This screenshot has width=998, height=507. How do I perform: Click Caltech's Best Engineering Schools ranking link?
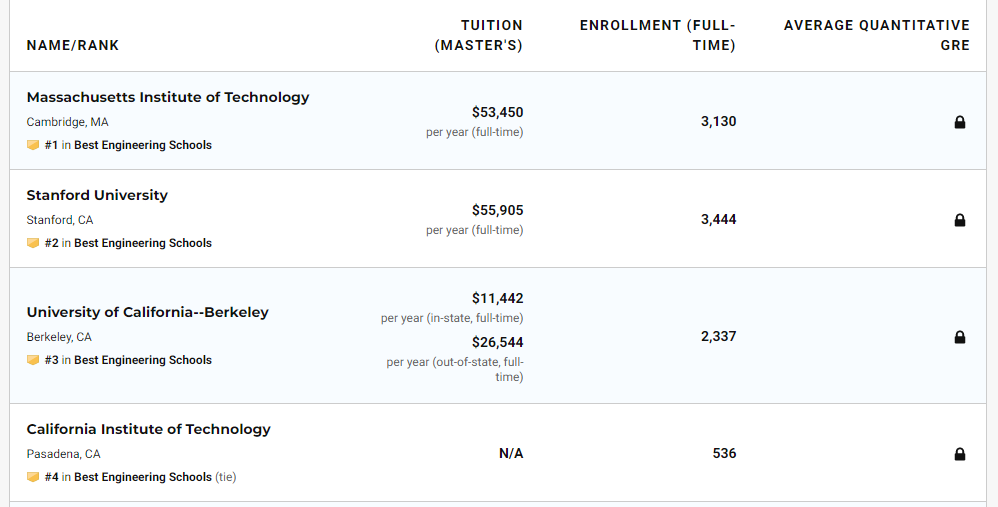[143, 477]
